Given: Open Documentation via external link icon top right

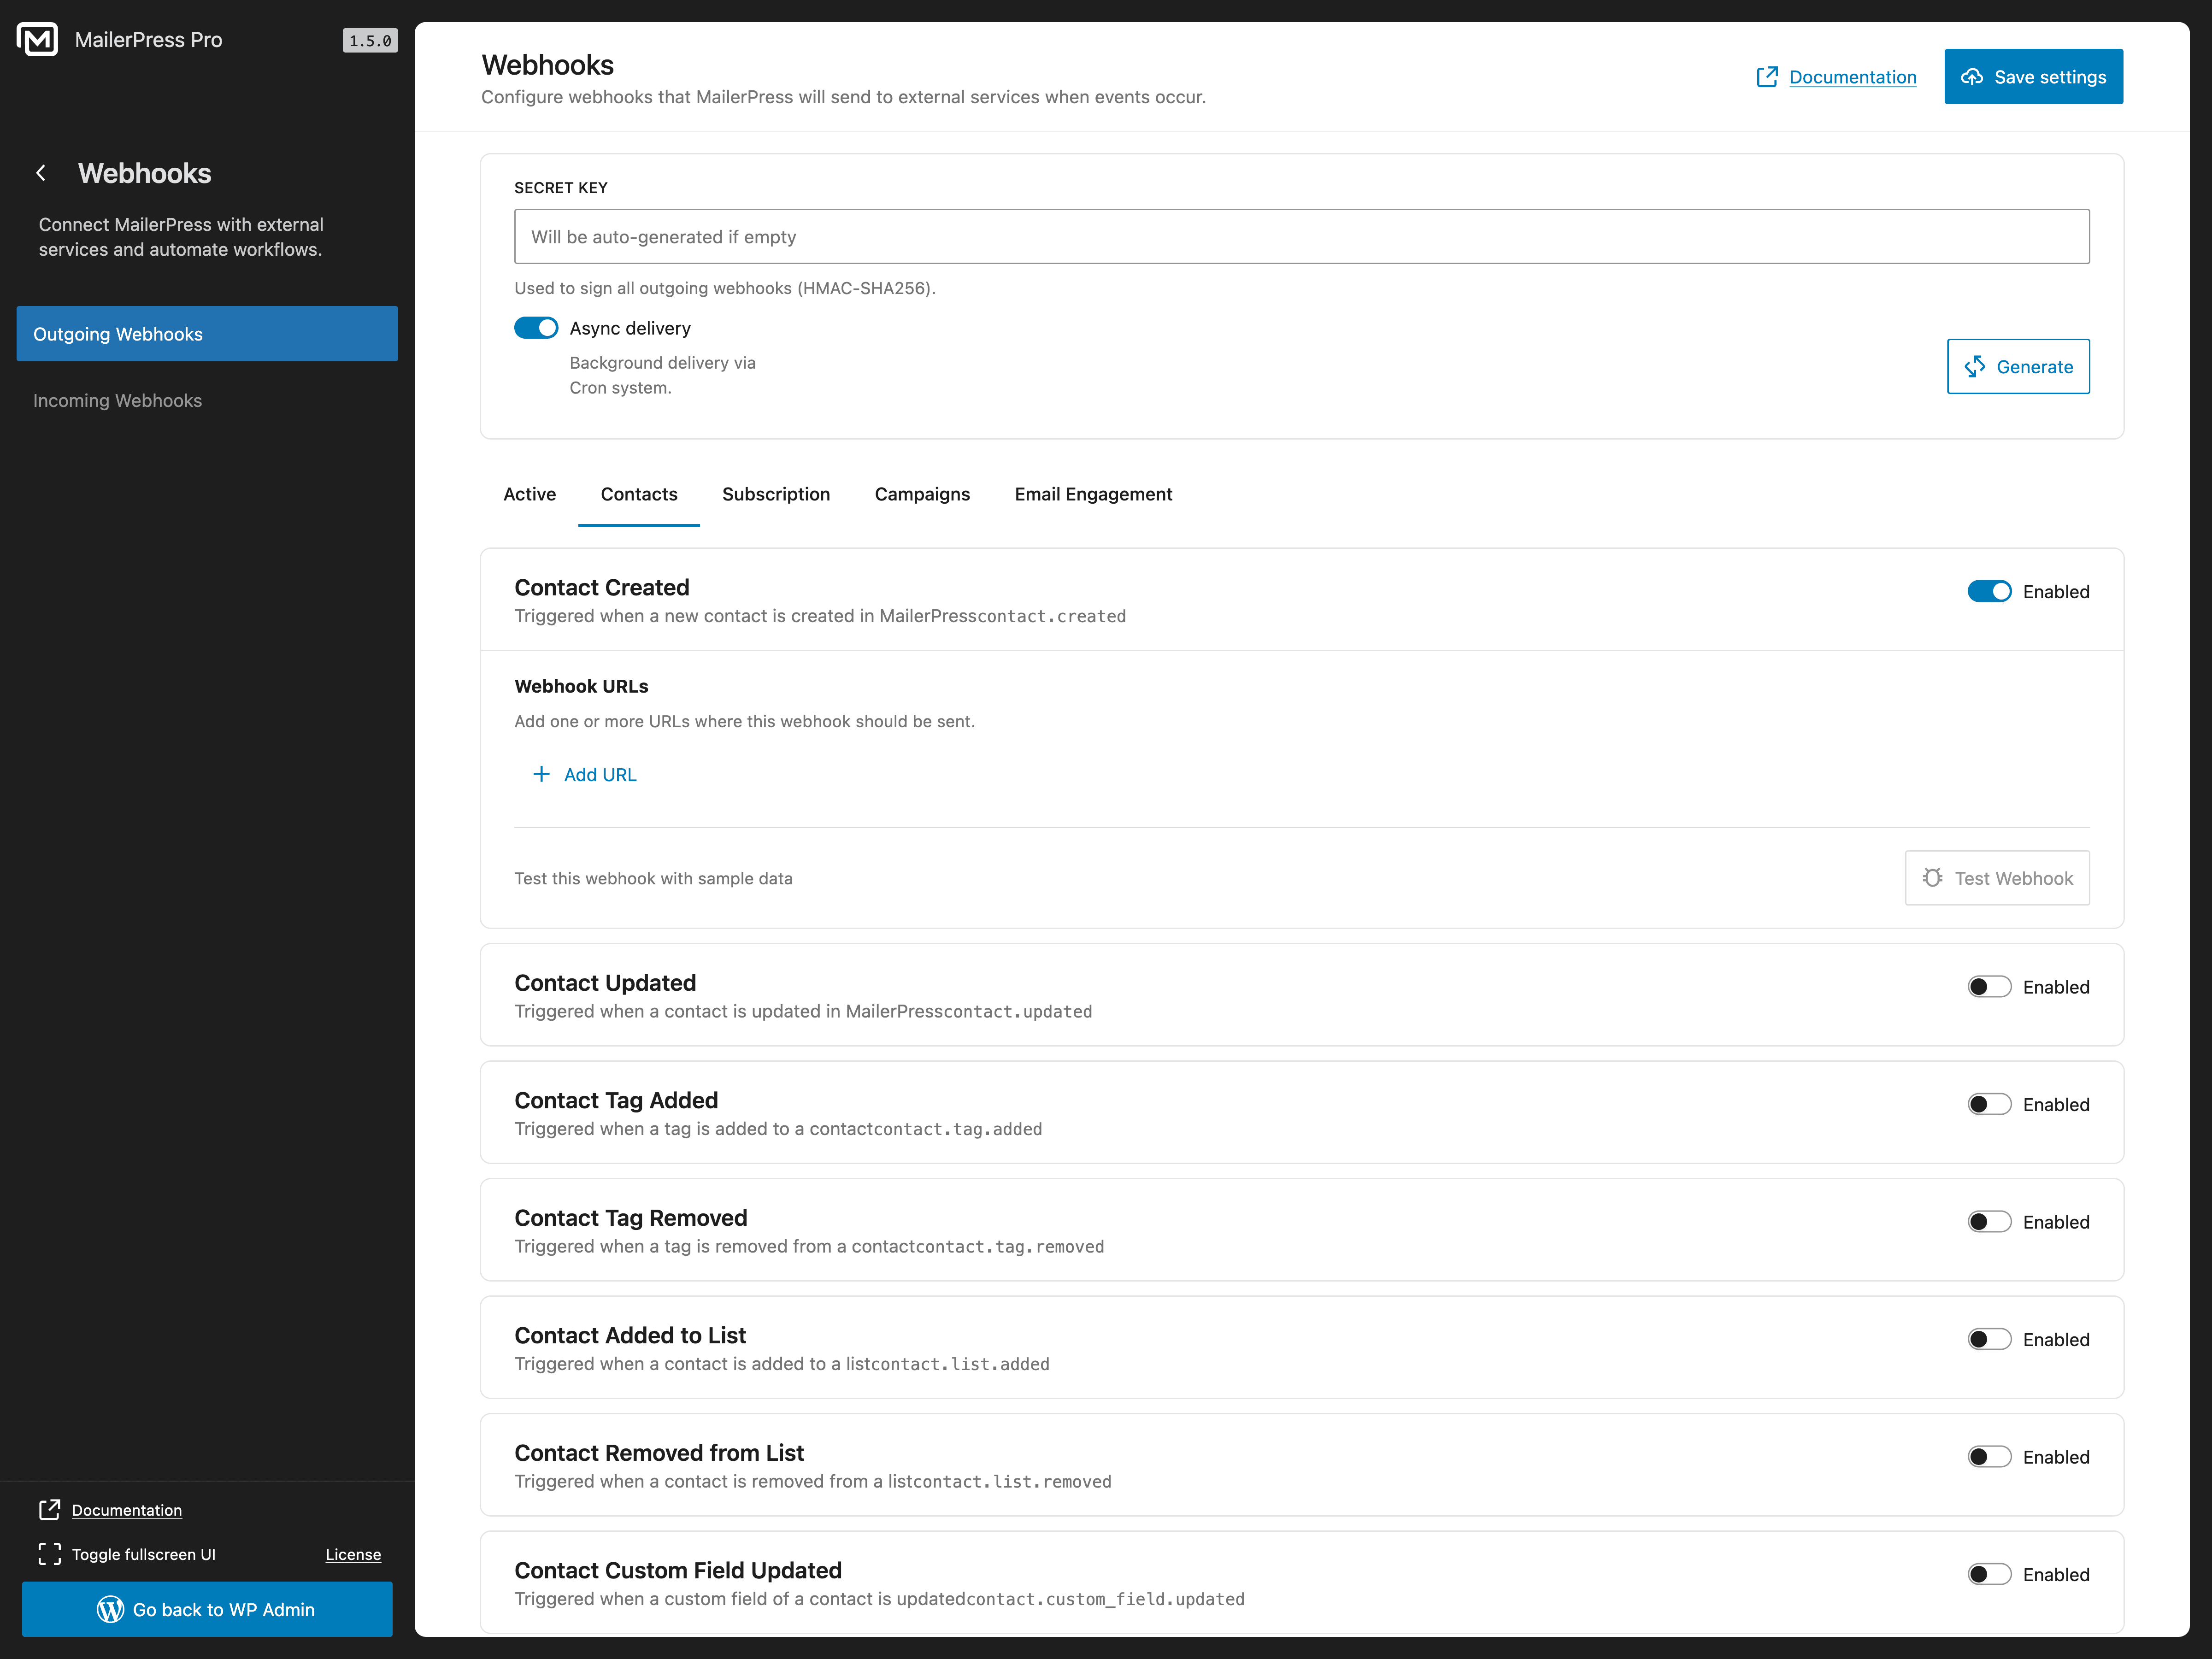Looking at the screenshot, I should 1768,76.
